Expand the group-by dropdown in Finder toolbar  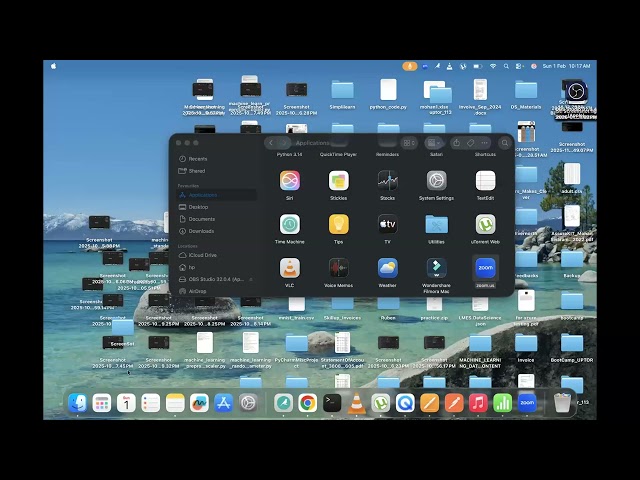[435, 143]
